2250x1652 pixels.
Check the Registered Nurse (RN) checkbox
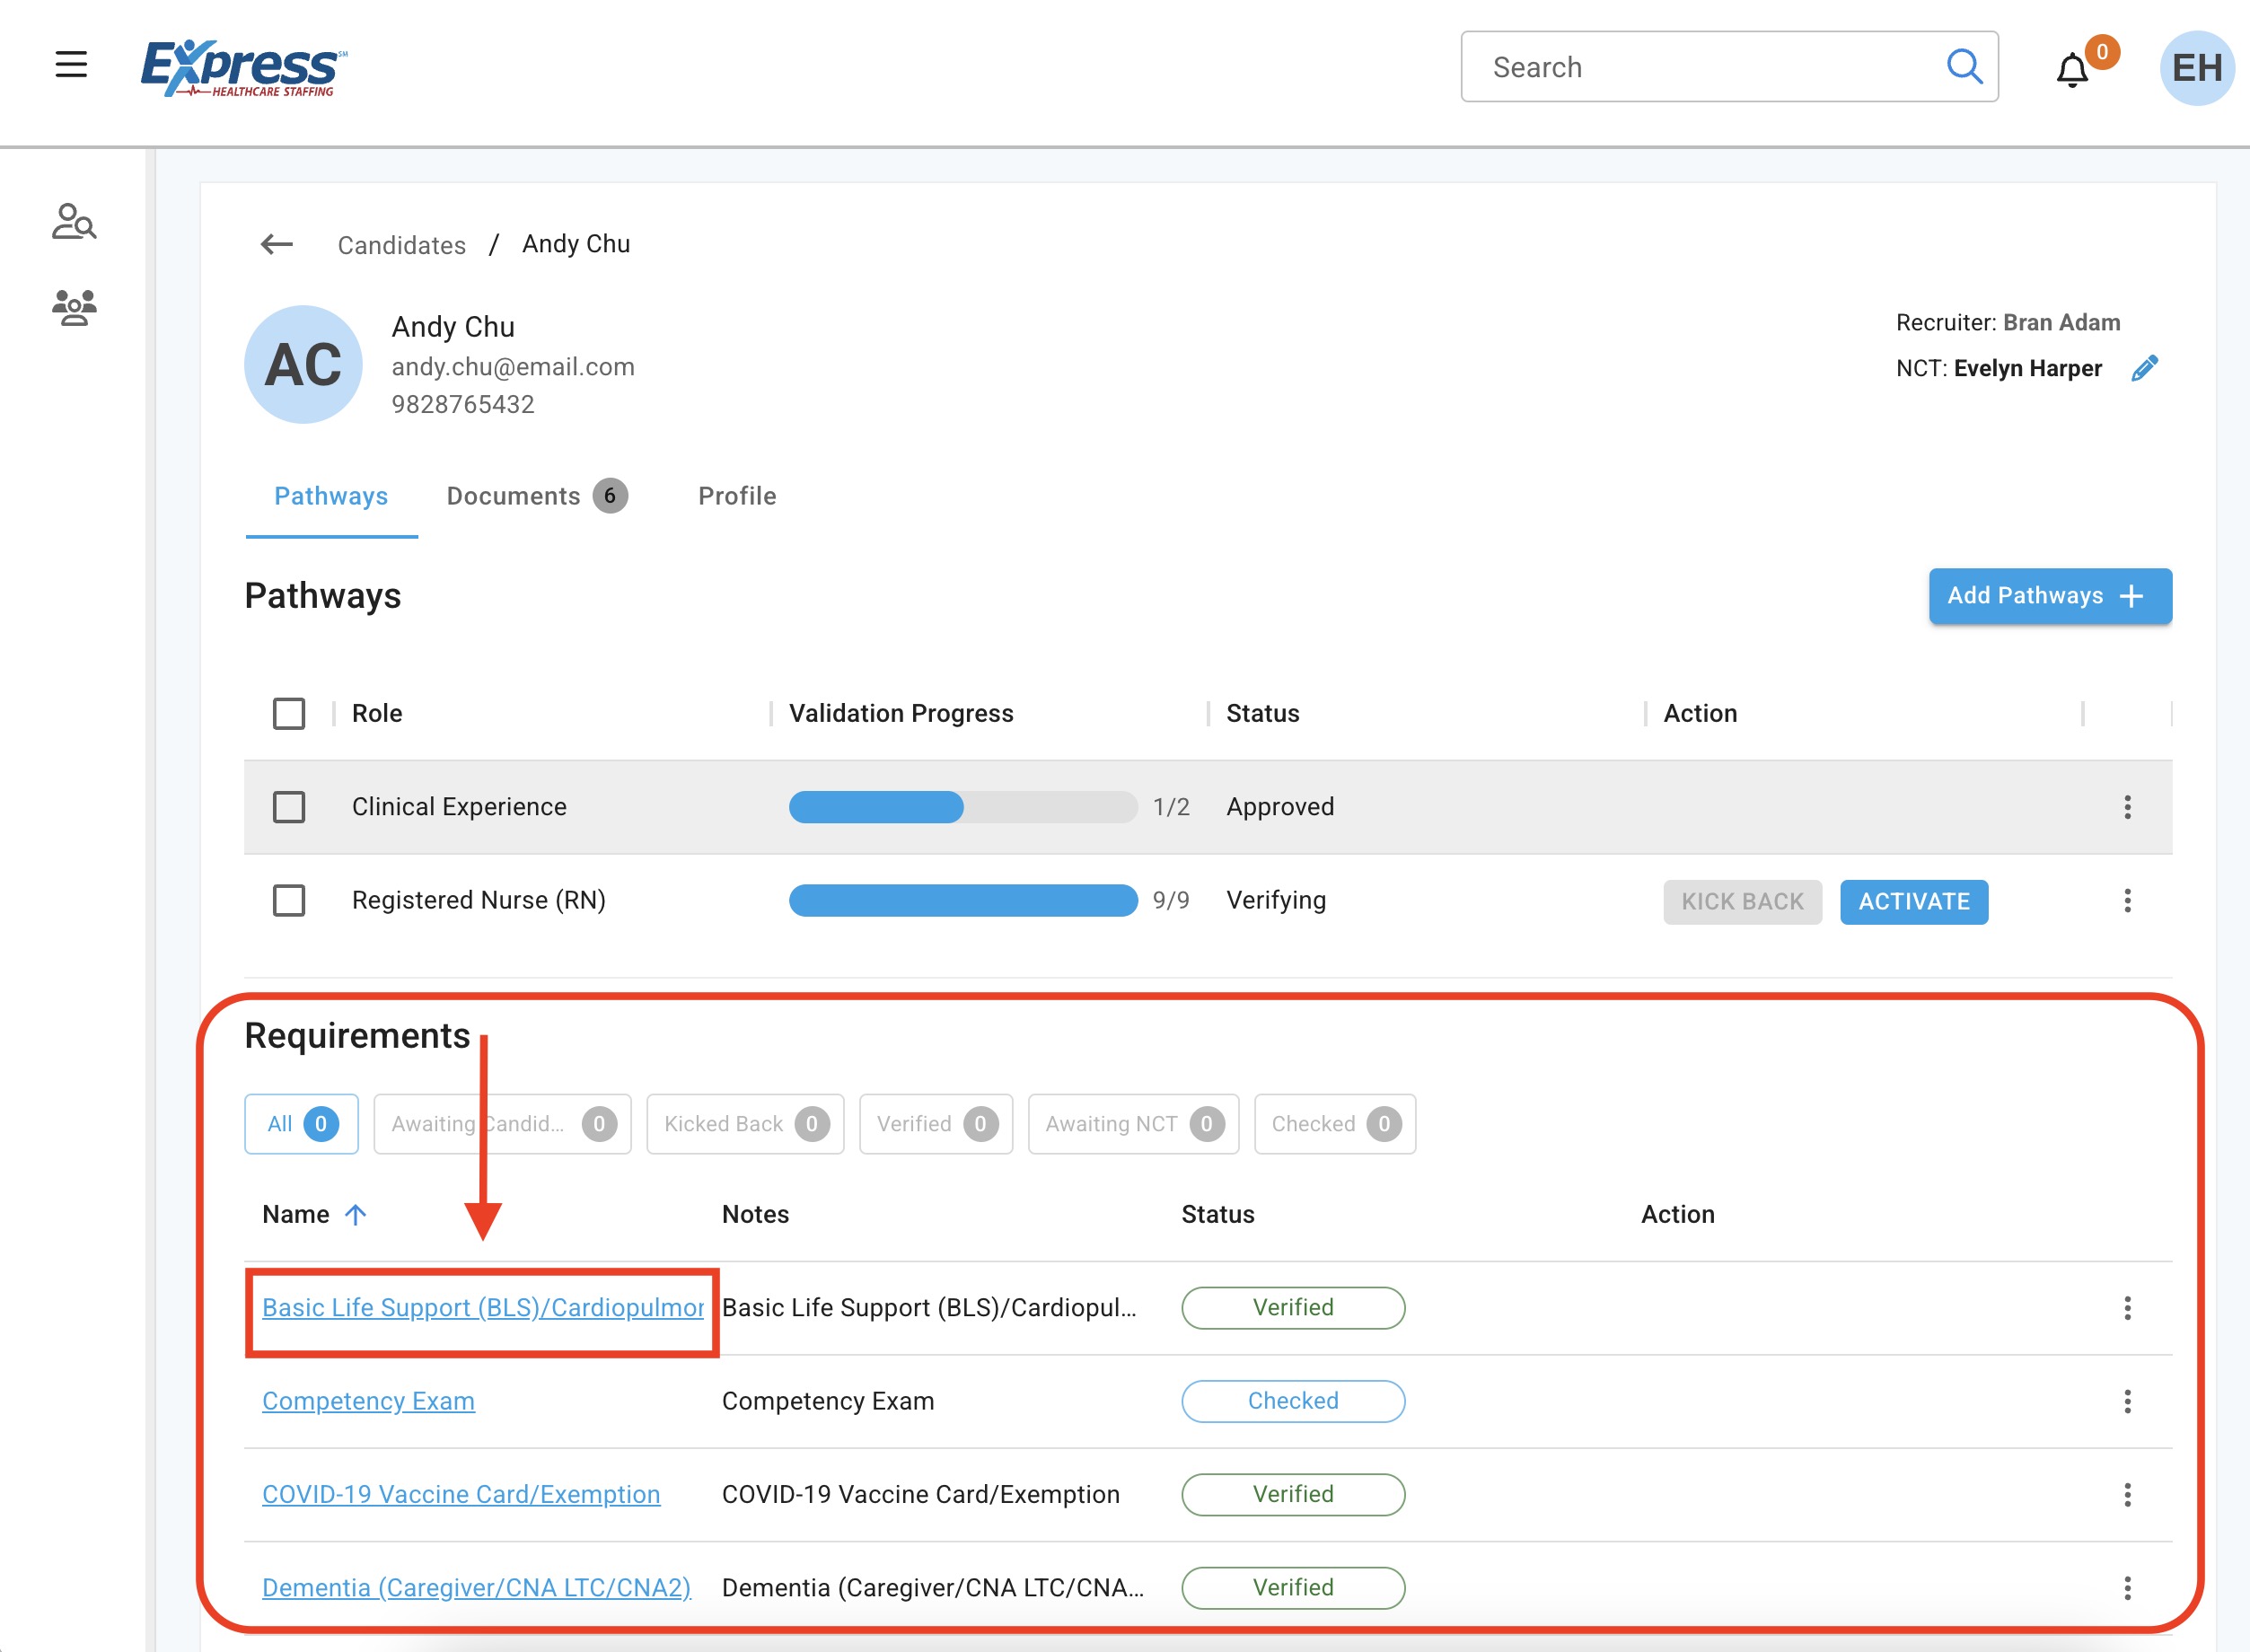[x=289, y=900]
